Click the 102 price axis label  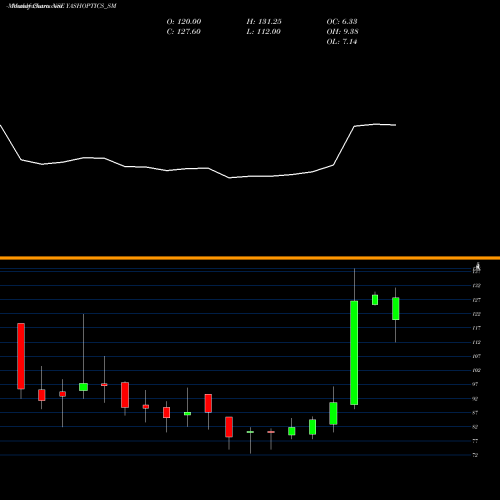point(476,370)
